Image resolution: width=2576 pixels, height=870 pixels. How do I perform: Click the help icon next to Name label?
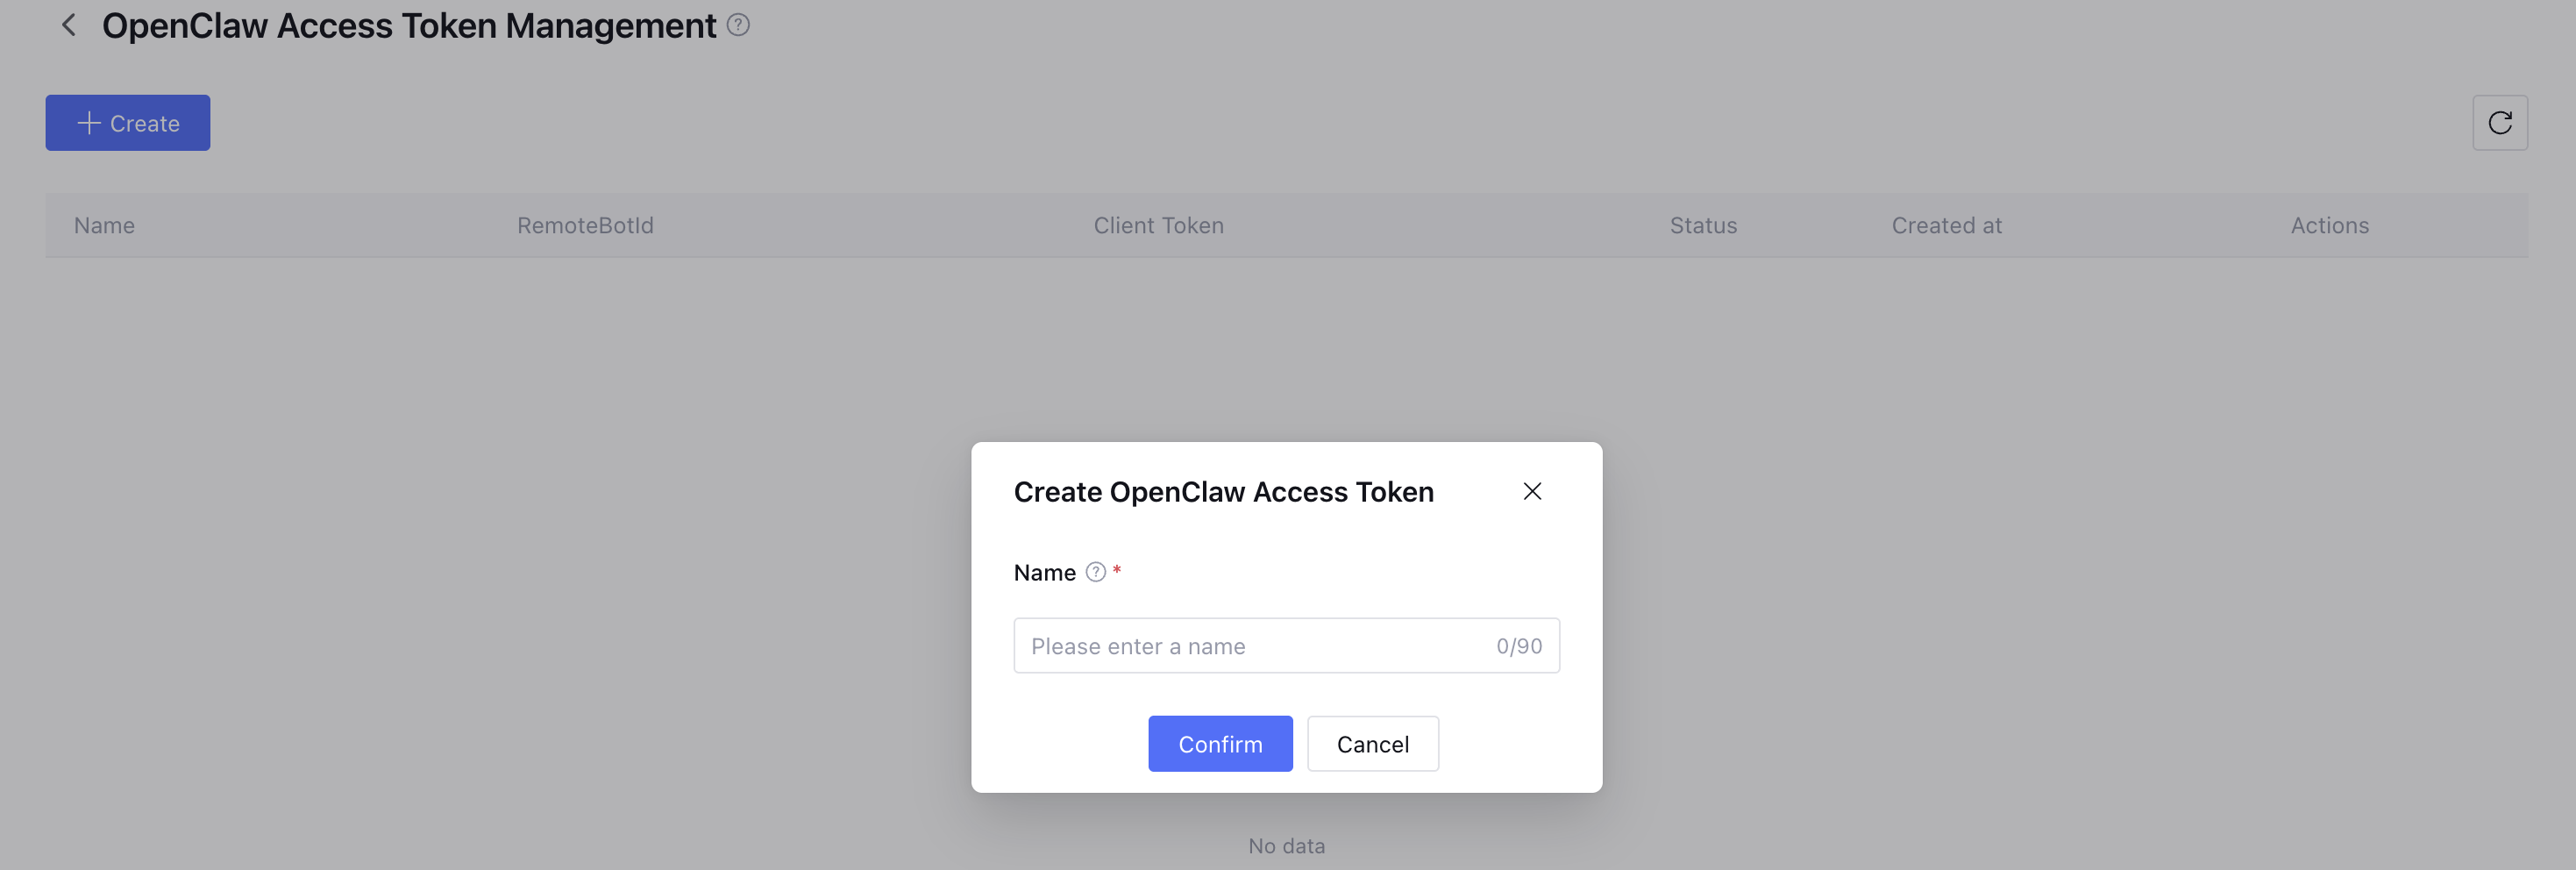click(1095, 572)
